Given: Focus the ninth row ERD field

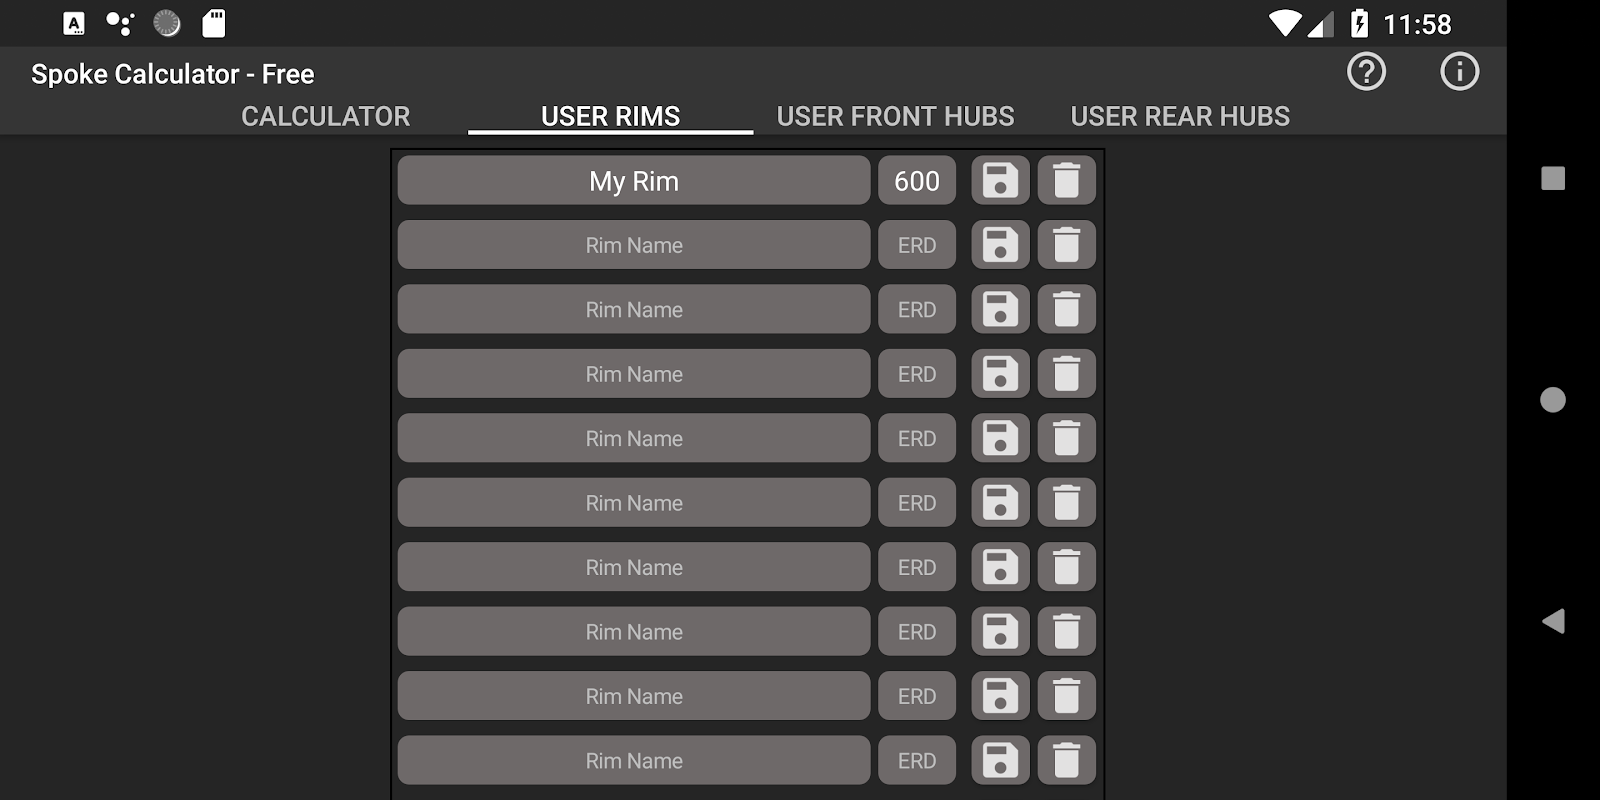Looking at the screenshot, I should coord(917,696).
